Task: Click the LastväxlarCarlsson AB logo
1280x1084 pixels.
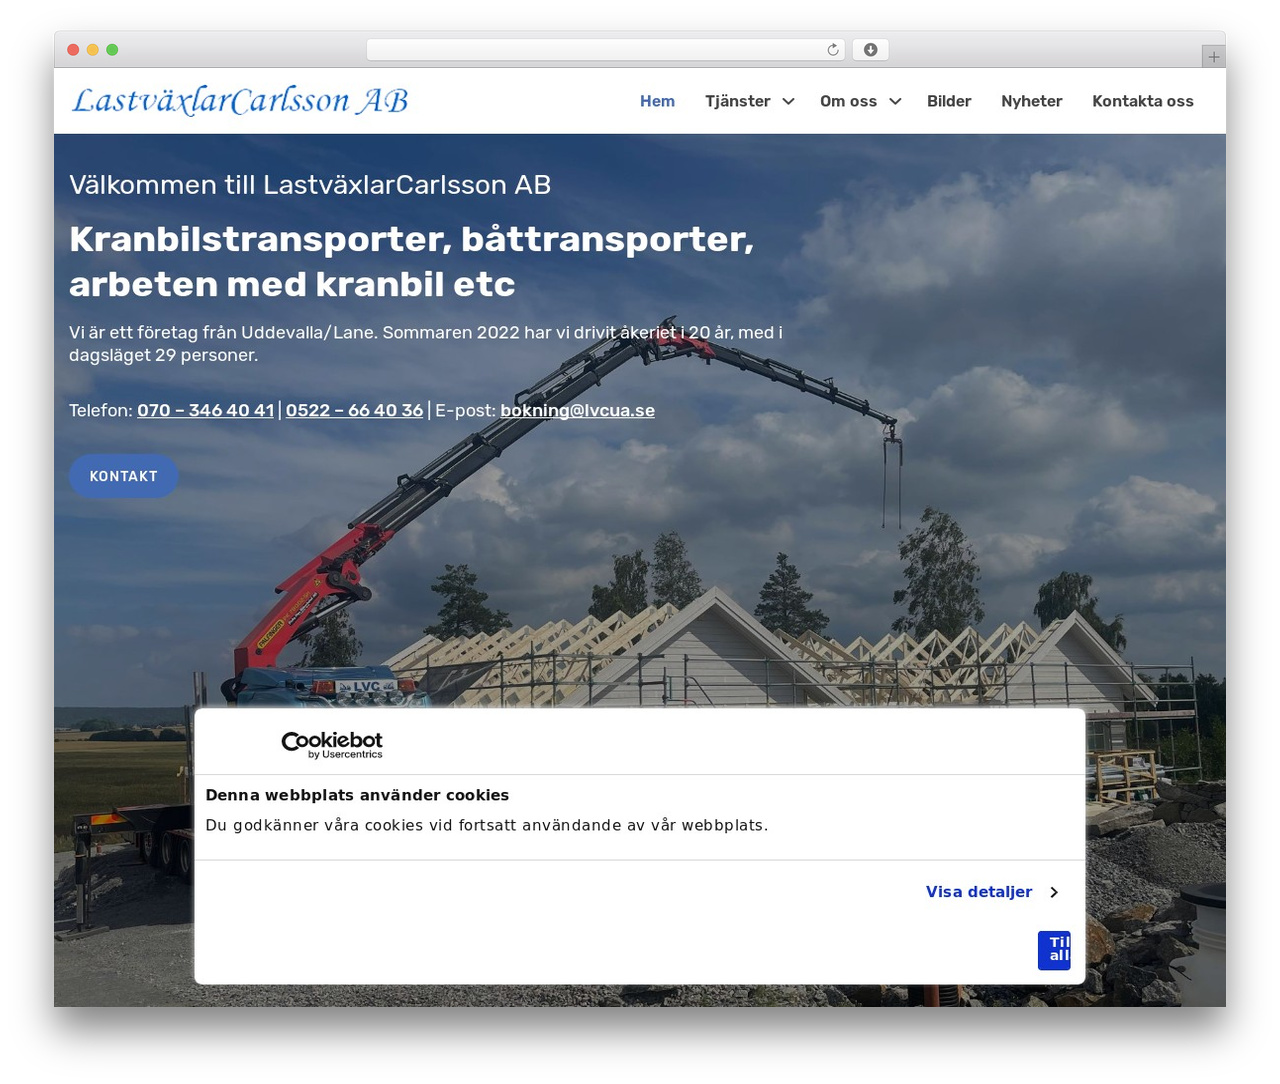Action: [x=240, y=100]
